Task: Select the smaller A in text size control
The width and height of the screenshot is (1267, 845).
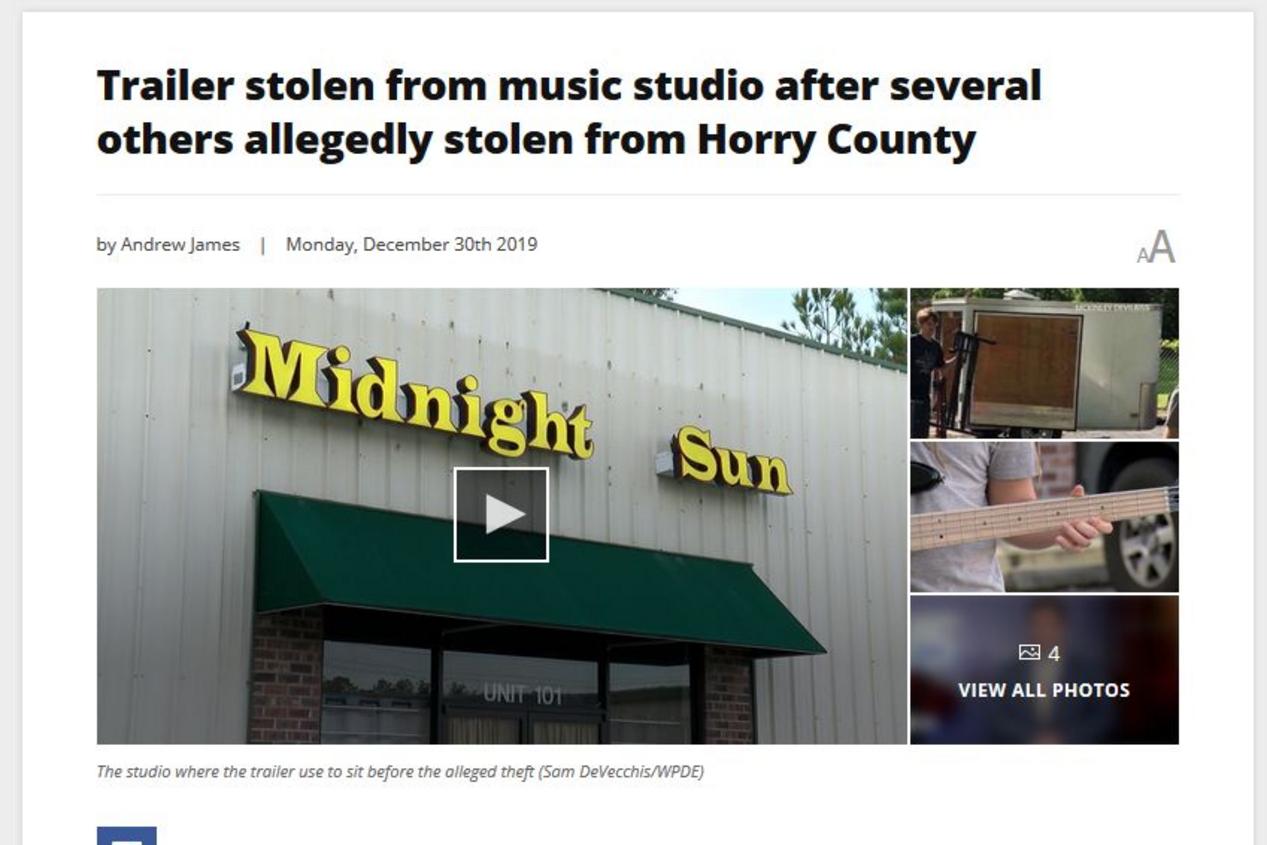Action: pos(1142,256)
